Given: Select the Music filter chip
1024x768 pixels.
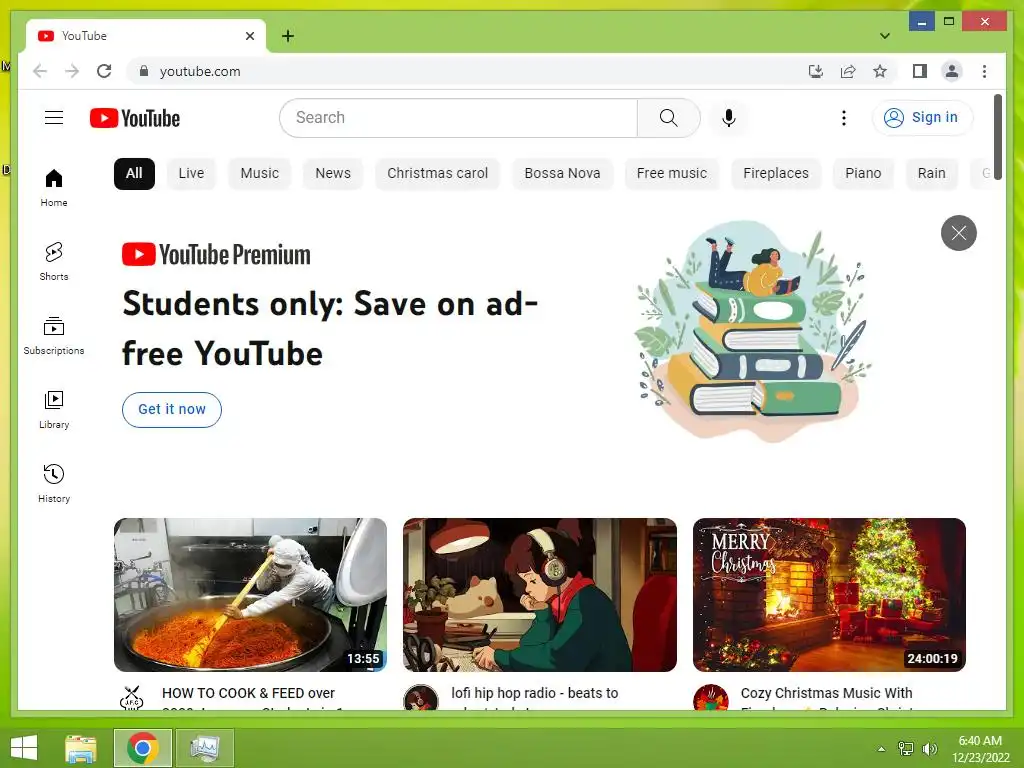Looking at the screenshot, I should point(259,174).
